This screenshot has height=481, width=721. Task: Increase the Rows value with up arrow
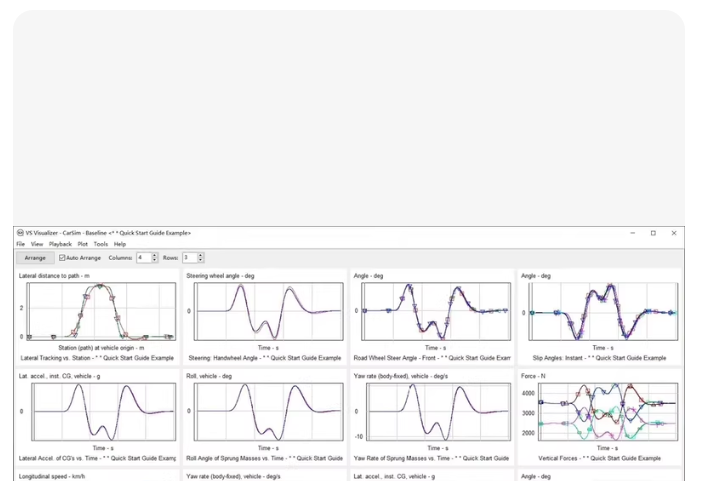coord(200,255)
